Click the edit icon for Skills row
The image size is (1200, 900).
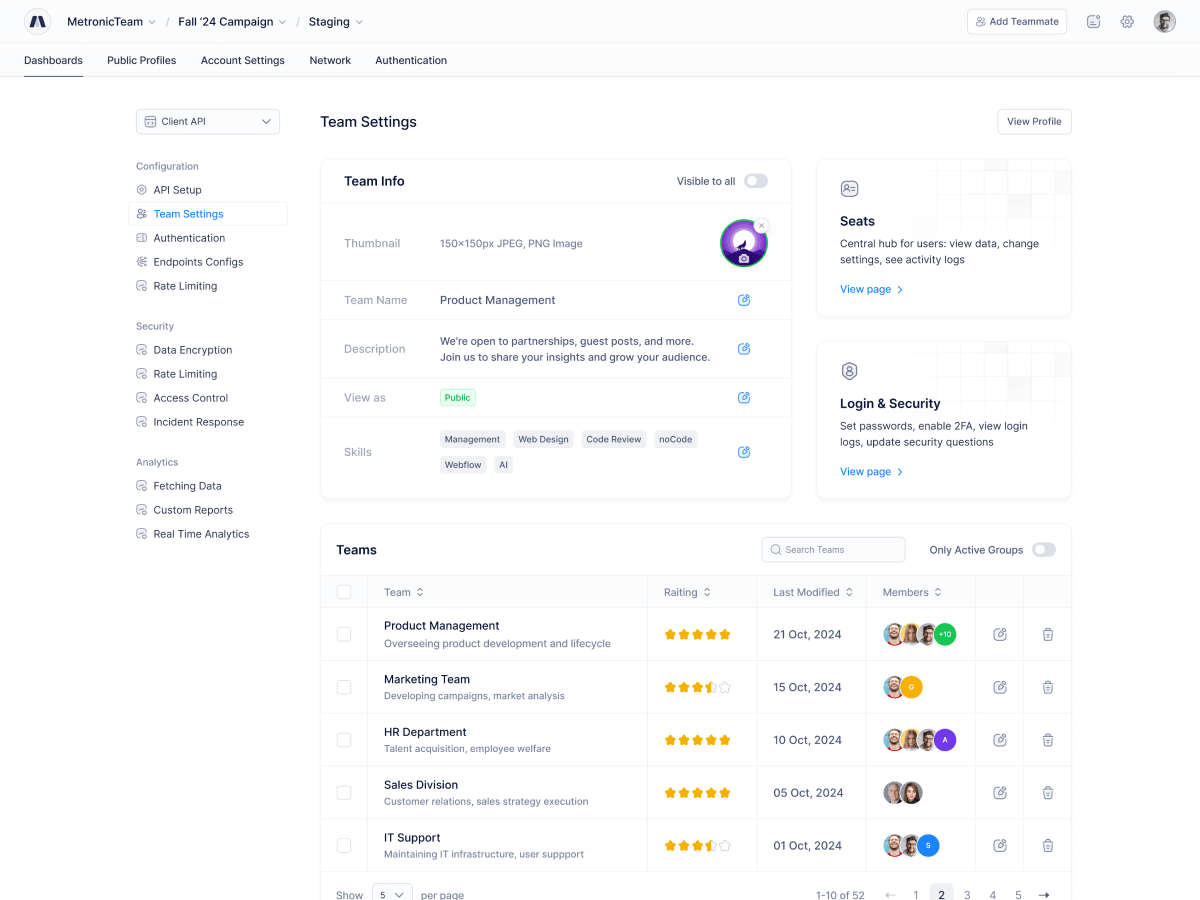coord(744,452)
